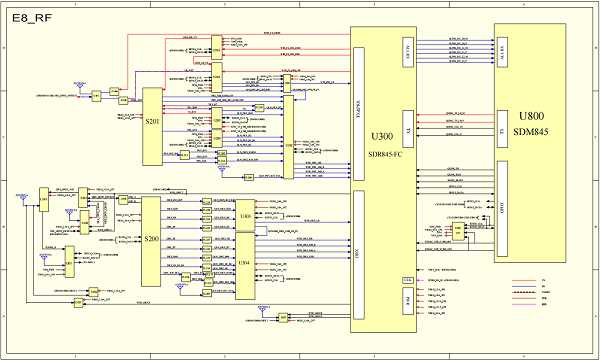
Task: Select the tall lower port box inside U800
Action: tap(502, 209)
